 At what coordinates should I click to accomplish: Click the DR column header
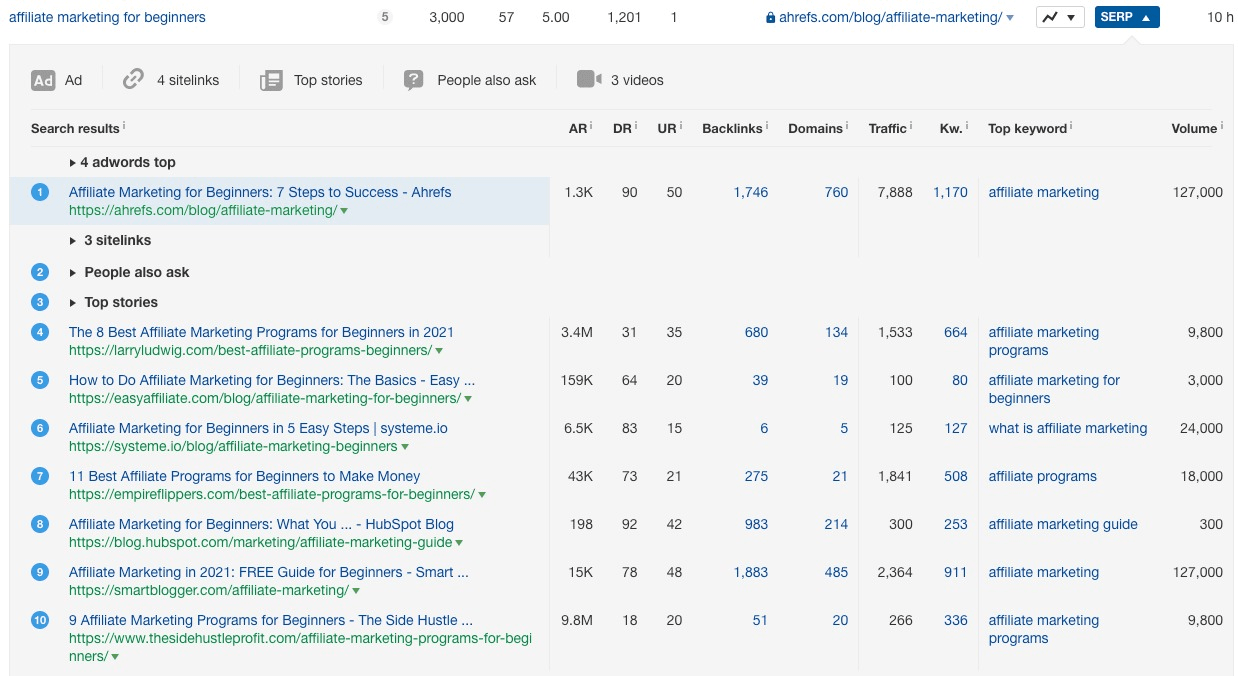click(x=622, y=128)
